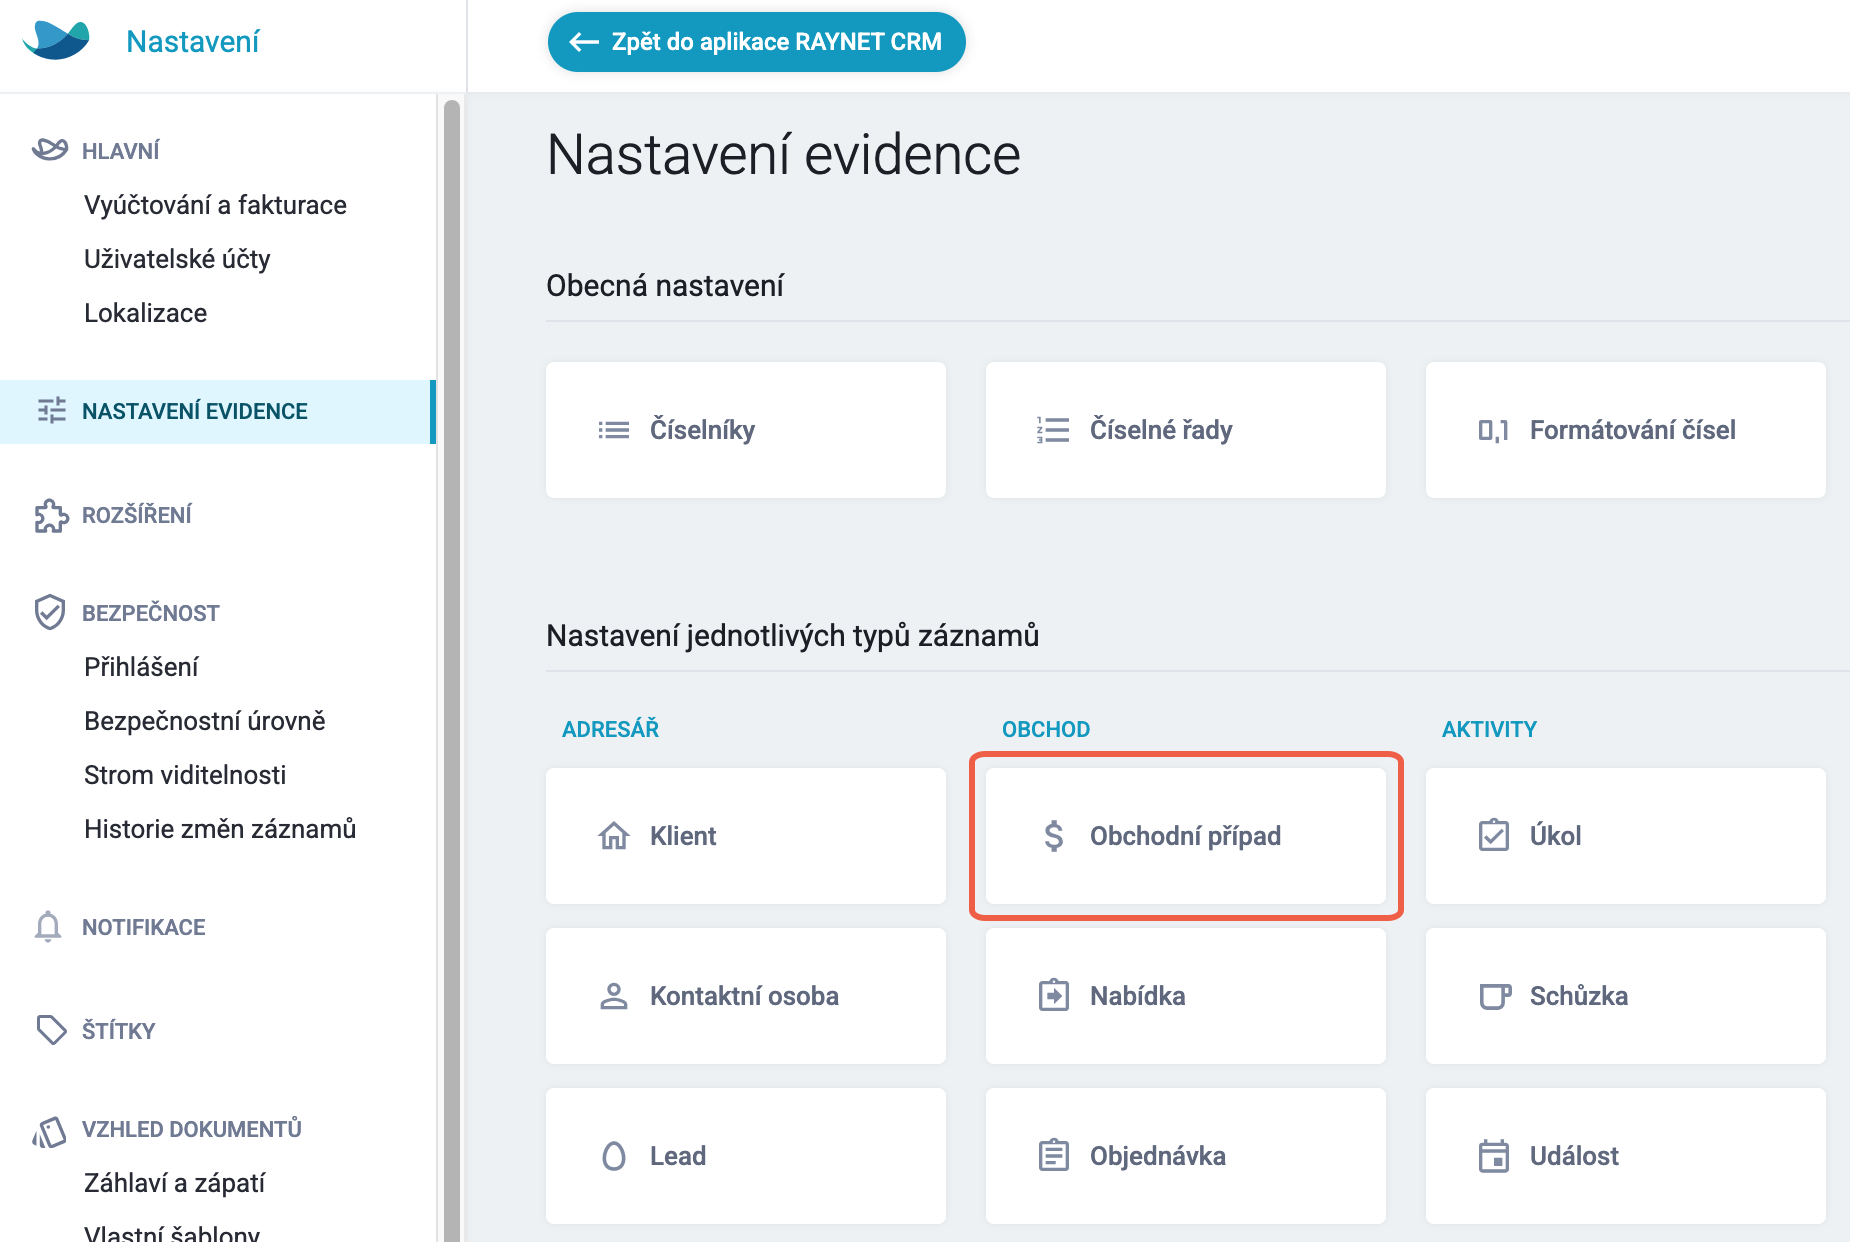Screen dimensions: 1850x1242
Task: Open Strom viditelnosti settings
Action: pos(185,775)
